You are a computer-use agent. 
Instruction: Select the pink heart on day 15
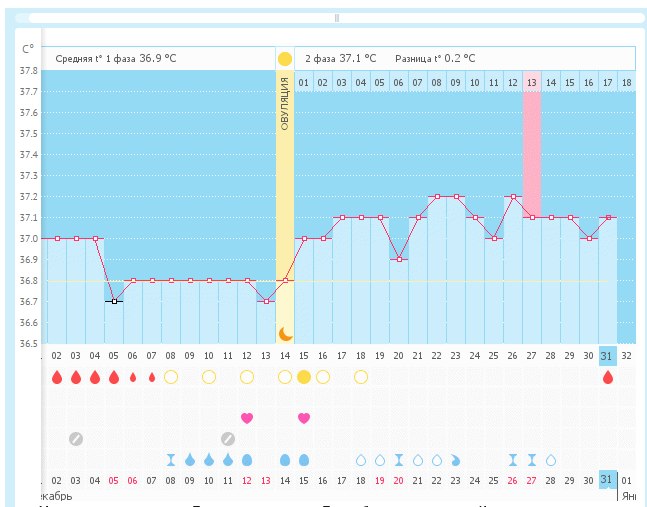(304, 417)
